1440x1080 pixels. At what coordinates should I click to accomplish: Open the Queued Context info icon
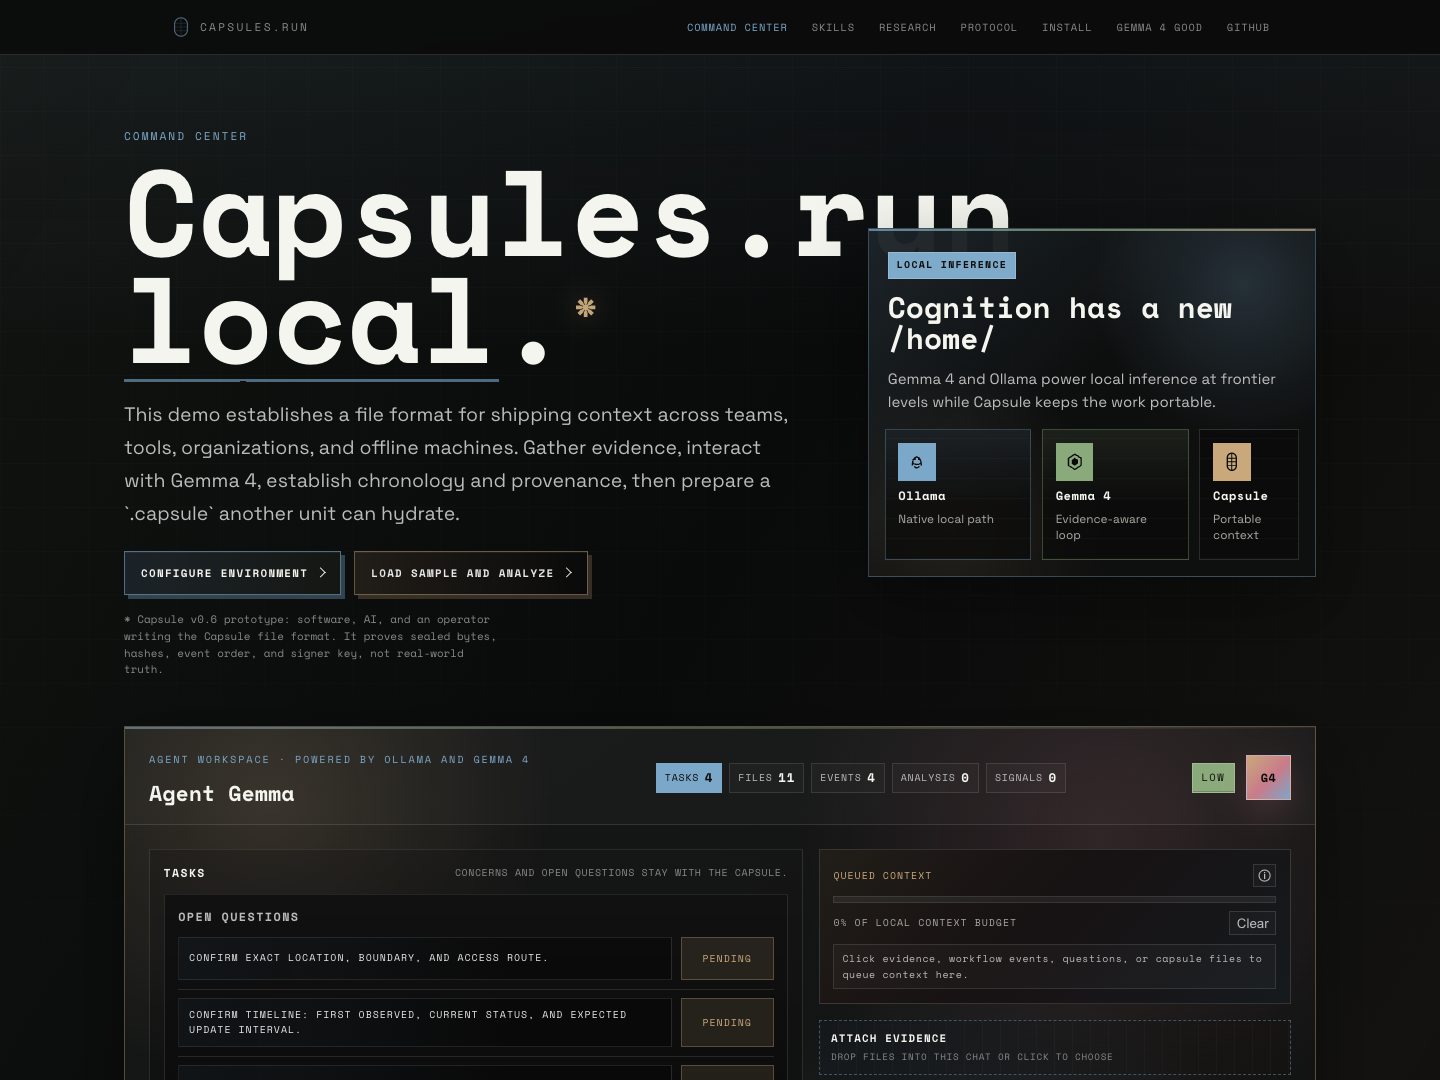click(1264, 876)
